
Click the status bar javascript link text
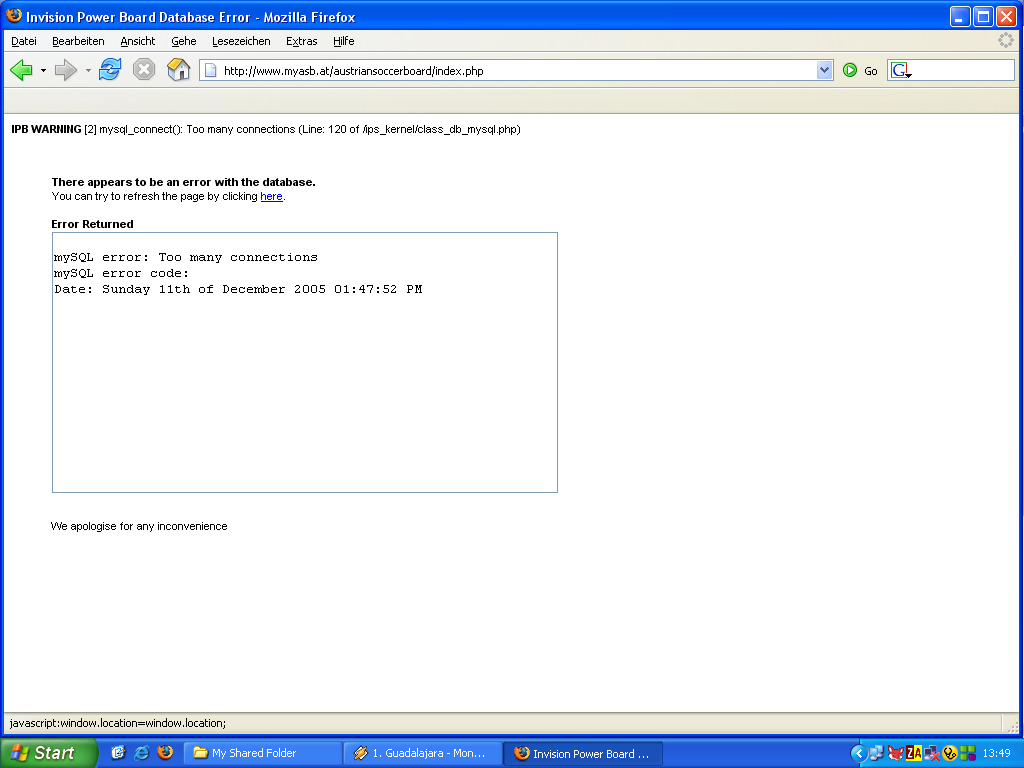click(118, 723)
